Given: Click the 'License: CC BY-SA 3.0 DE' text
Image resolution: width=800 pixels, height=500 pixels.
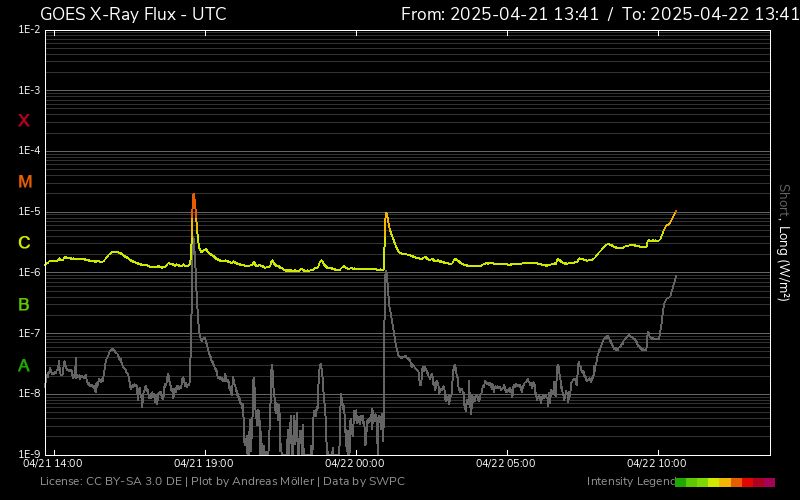Looking at the screenshot, I should [x=111, y=481].
